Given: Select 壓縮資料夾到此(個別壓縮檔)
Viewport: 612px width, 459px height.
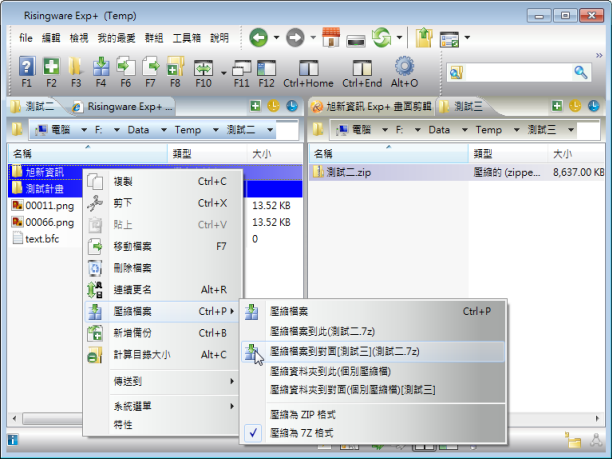Looking at the screenshot, I should [x=374, y=371].
